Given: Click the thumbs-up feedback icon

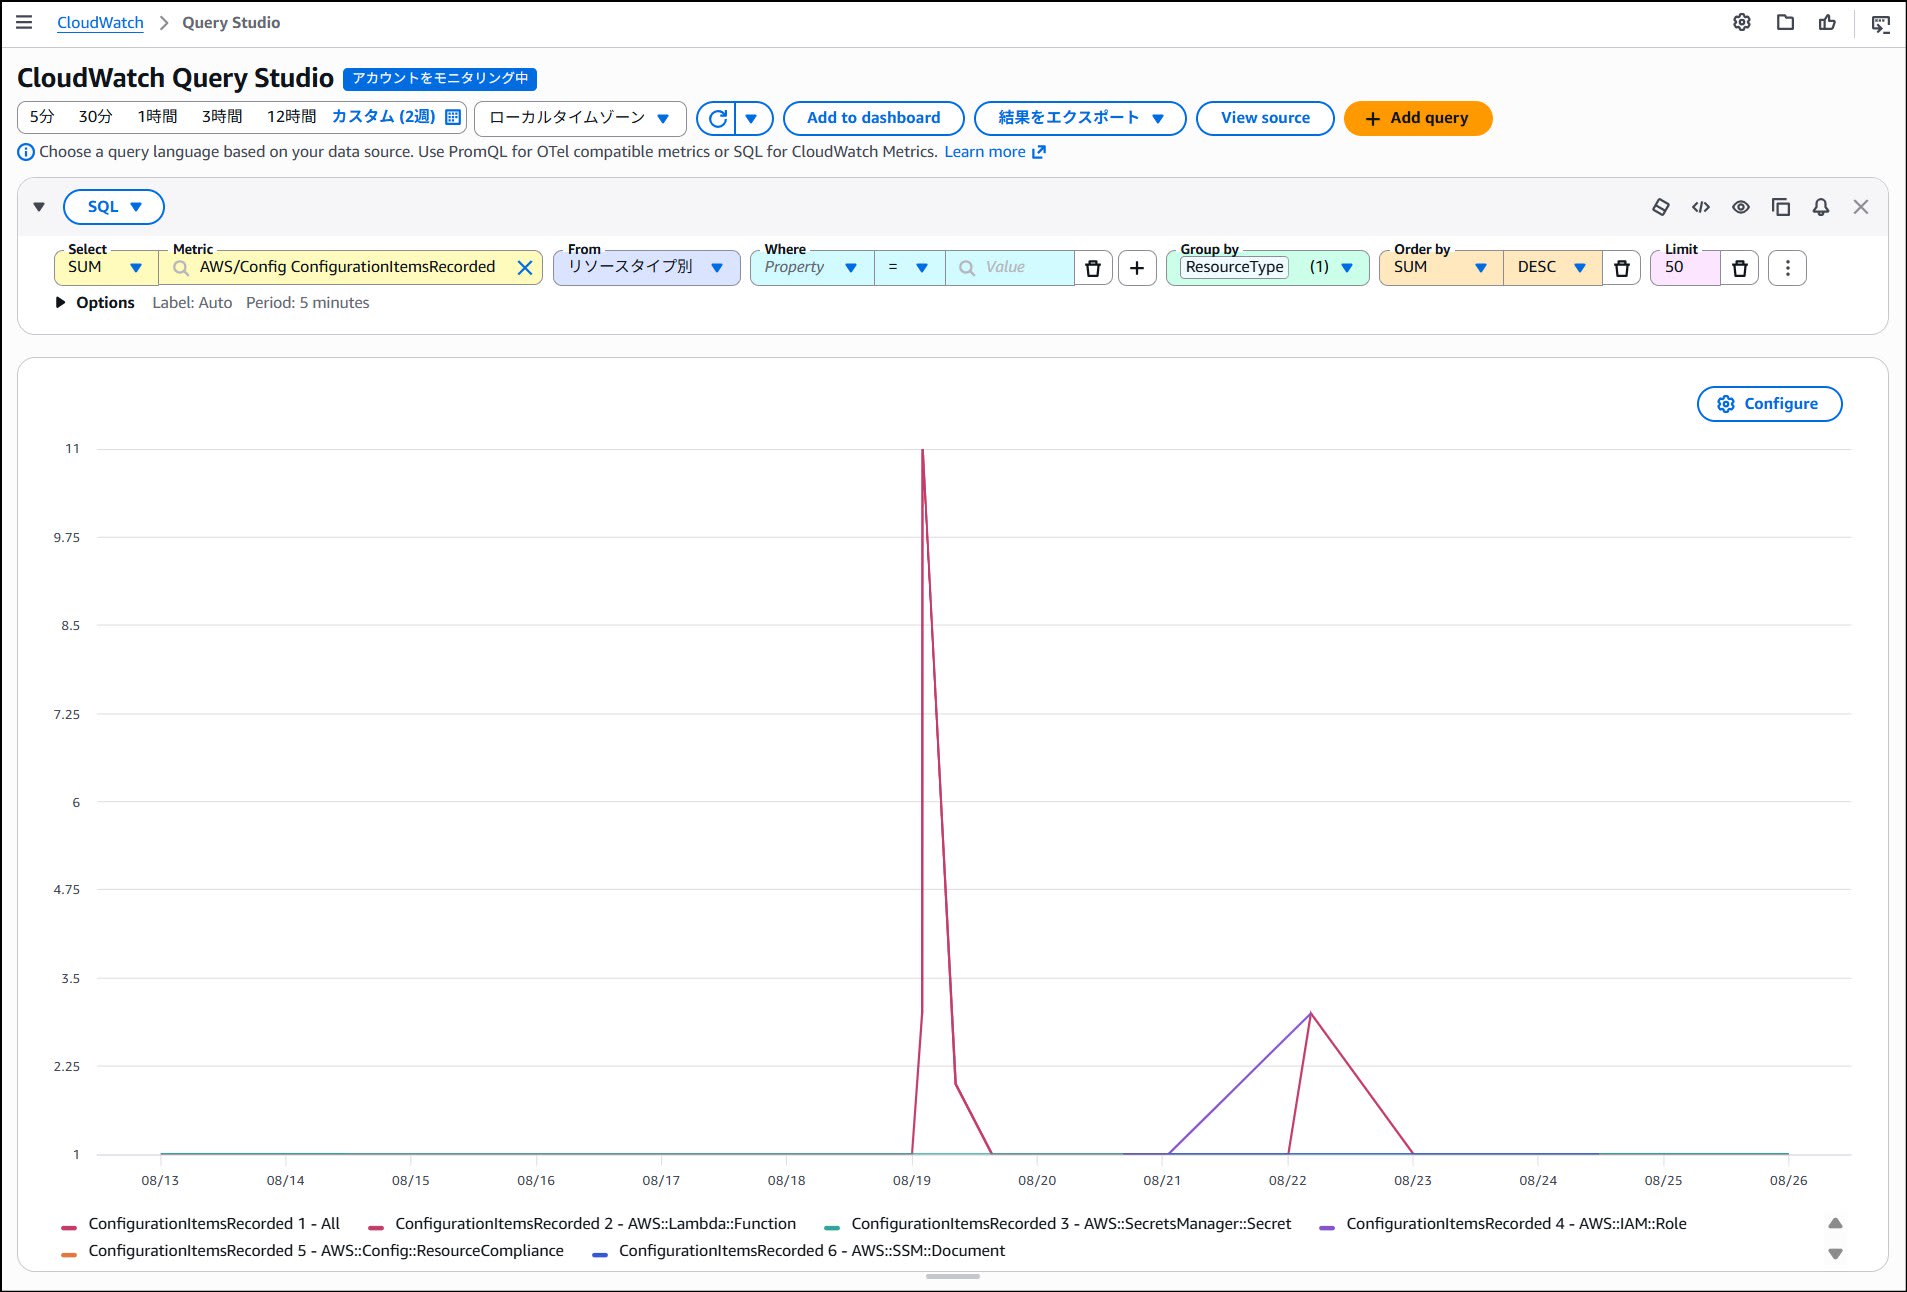Looking at the screenshot, I should [1827, 22].
